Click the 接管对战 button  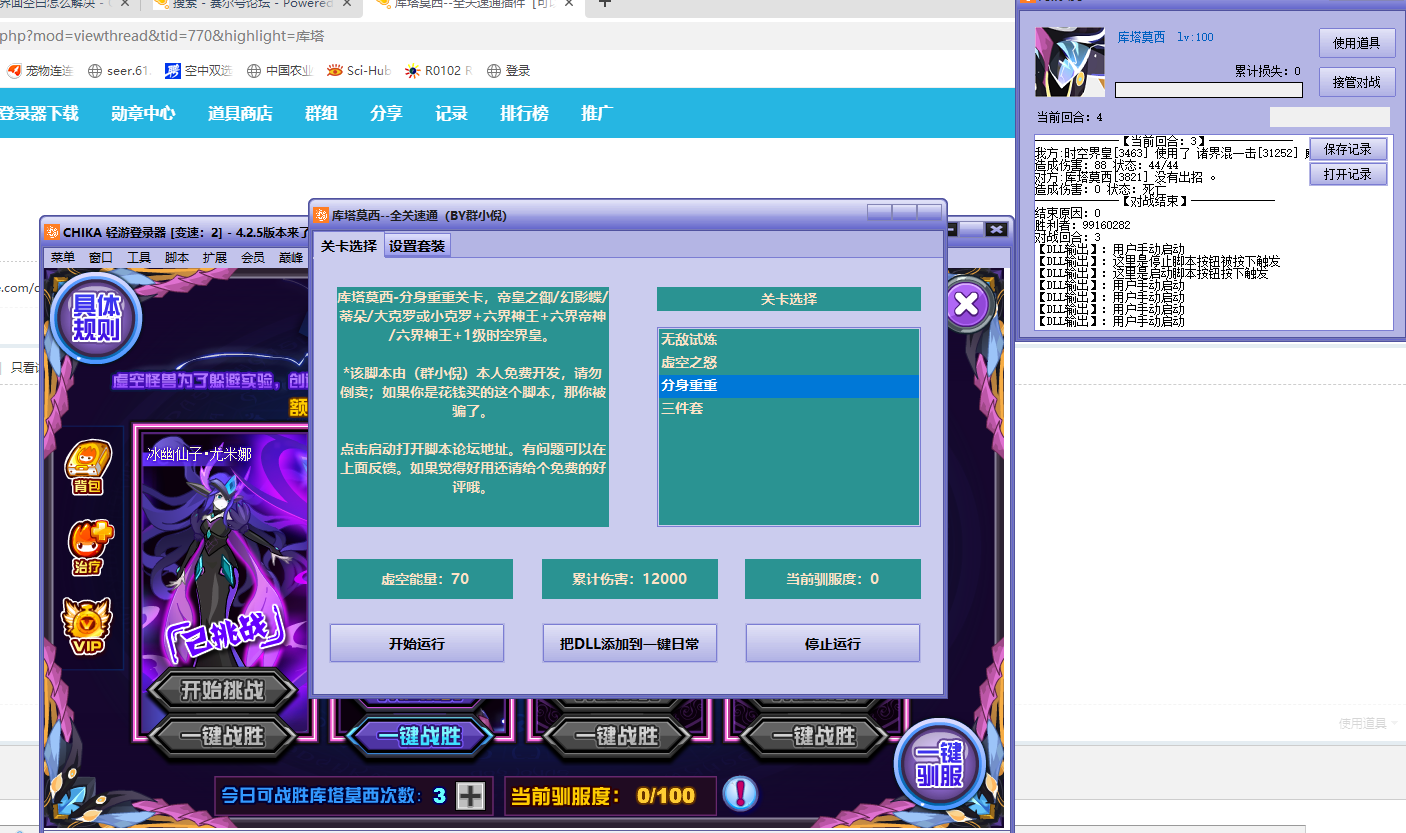(x=1357, y=82)
